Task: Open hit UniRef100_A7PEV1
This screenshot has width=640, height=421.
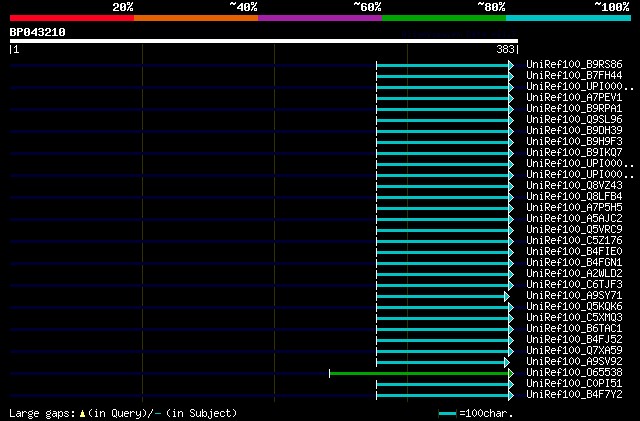Action: tap(574, 98)
